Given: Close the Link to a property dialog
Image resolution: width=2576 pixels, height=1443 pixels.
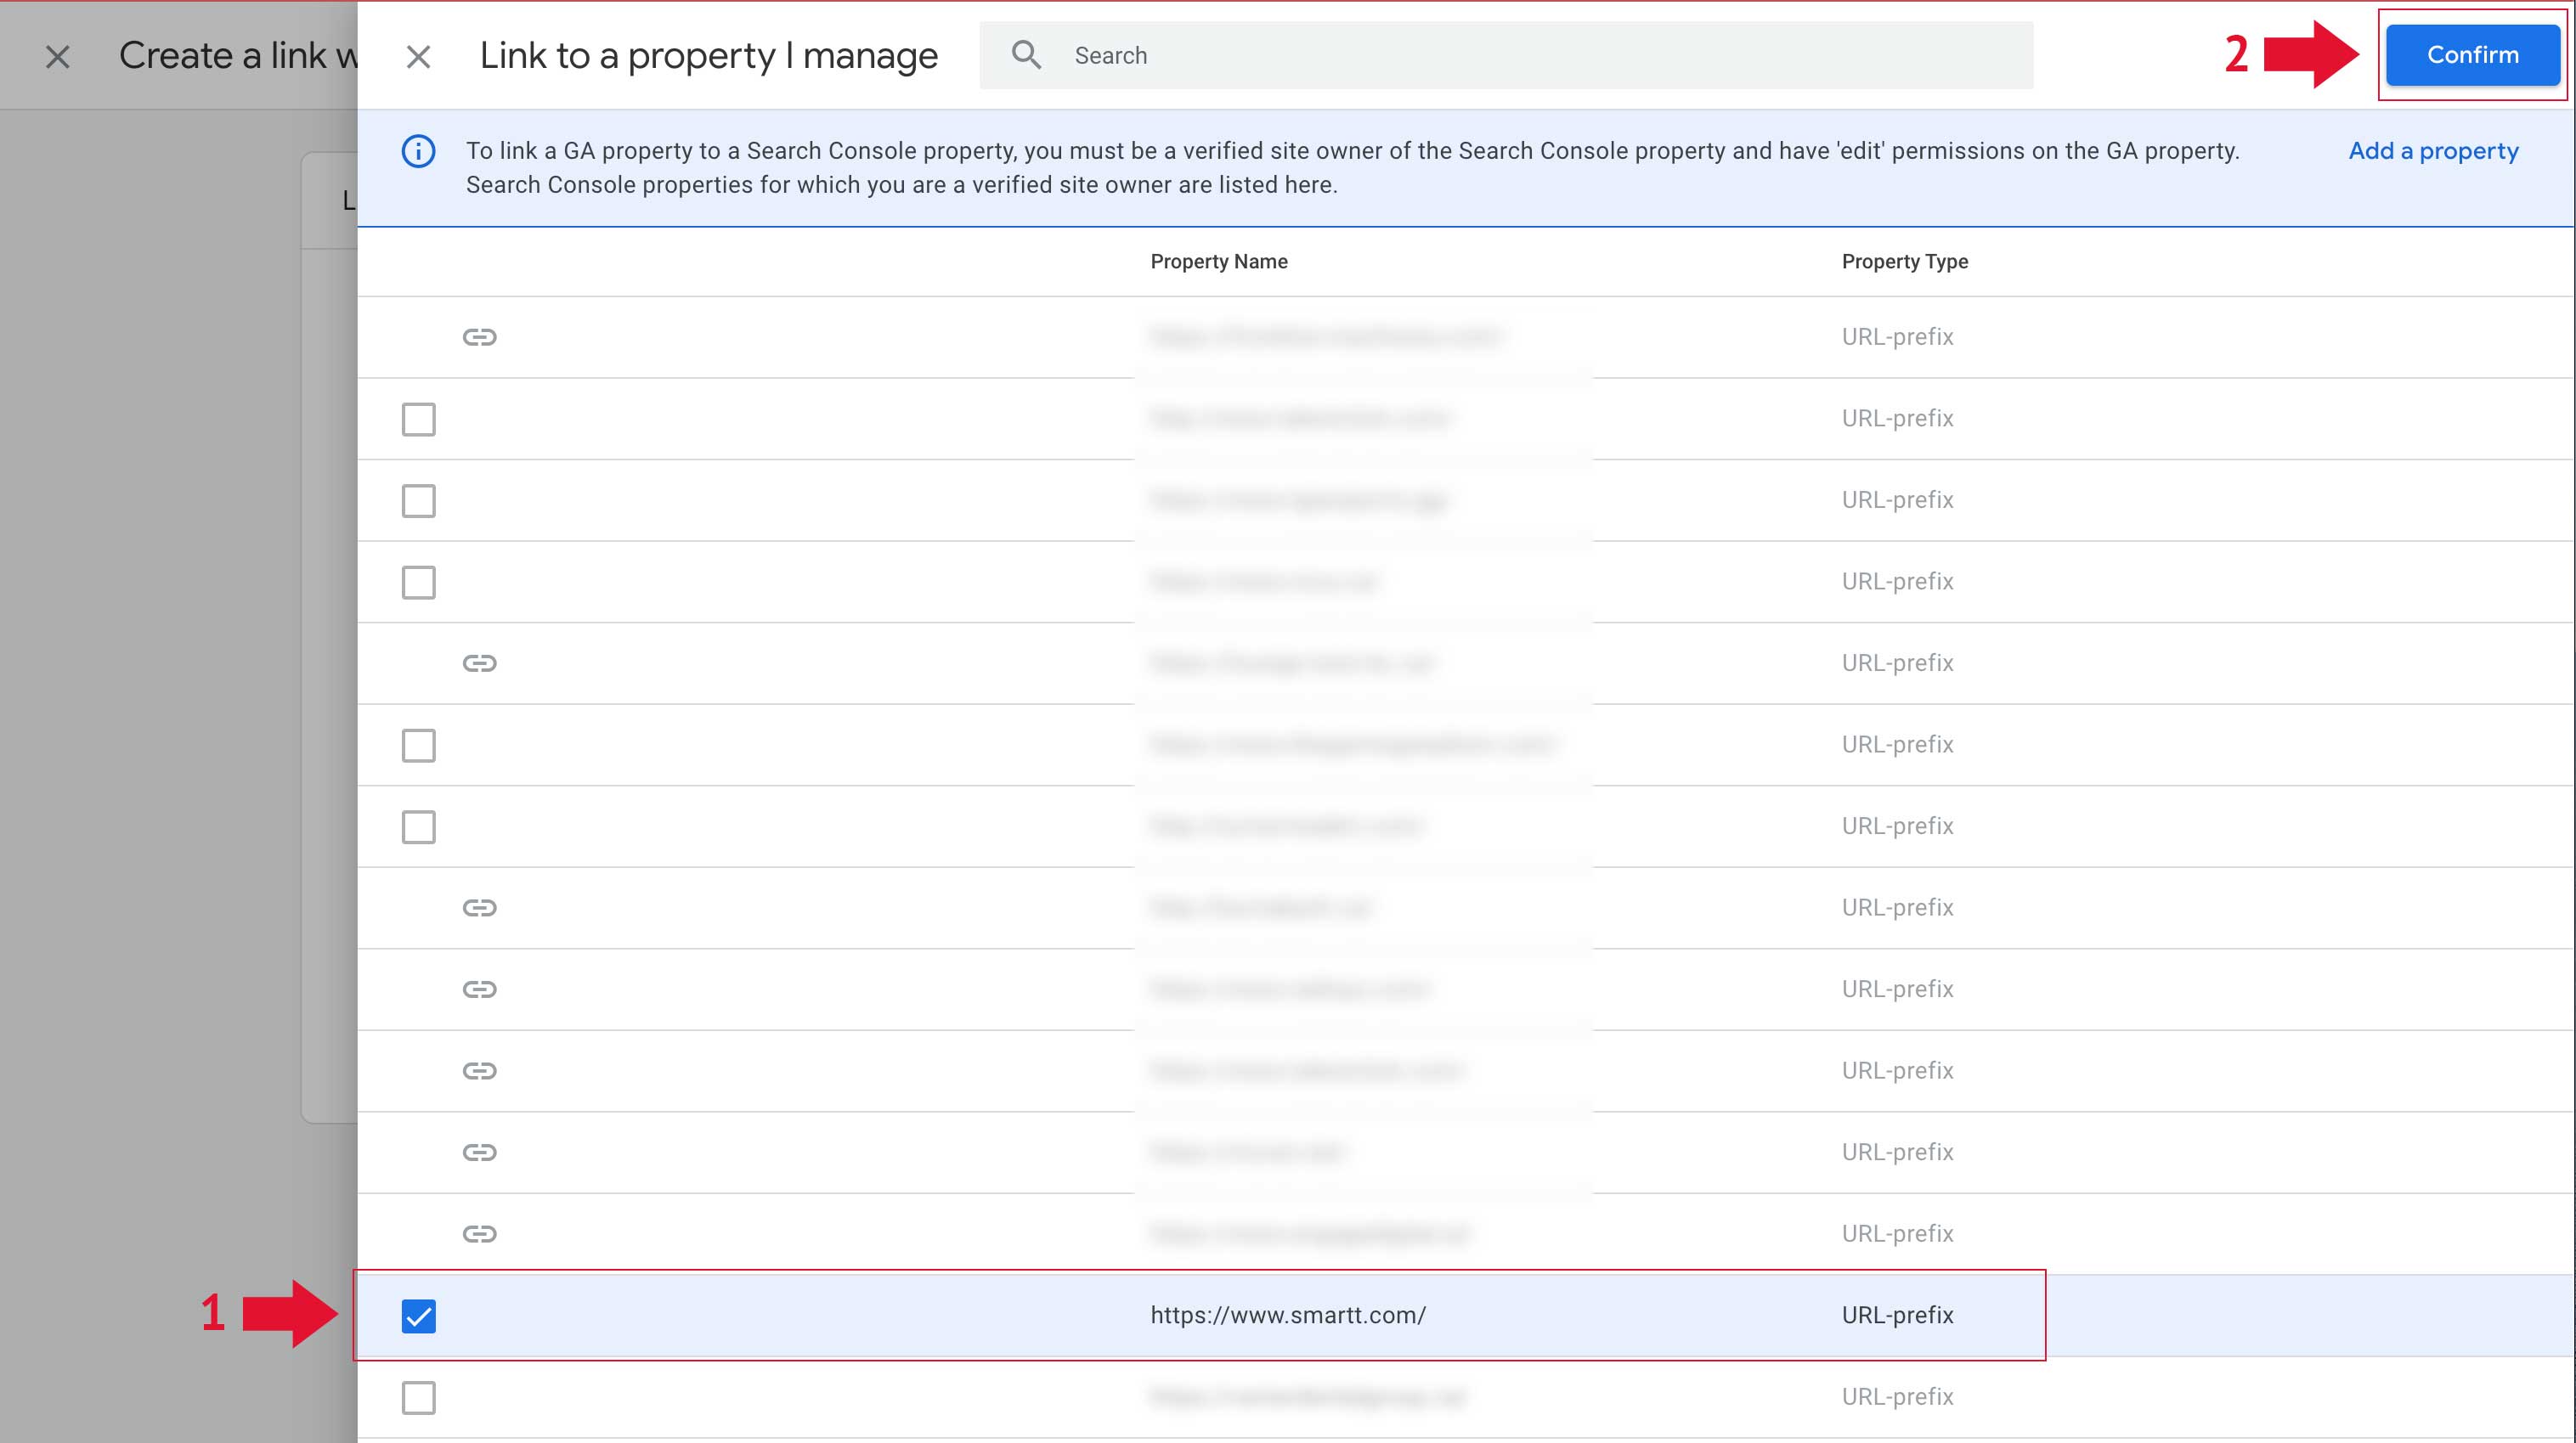Looking at the screenshot, I should point(420,55).
